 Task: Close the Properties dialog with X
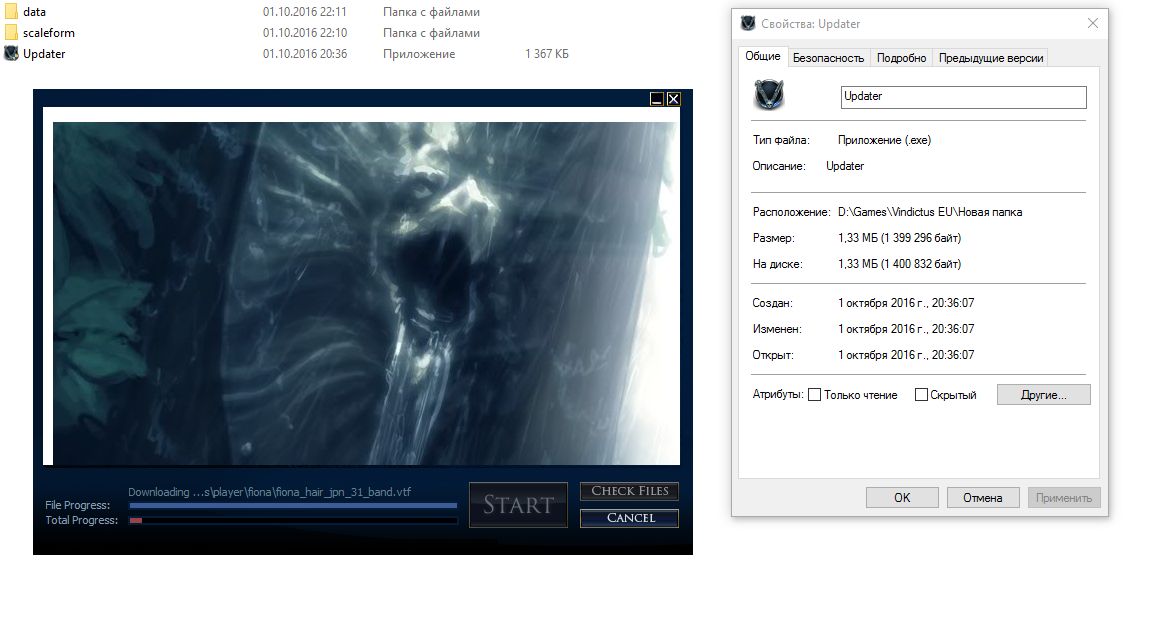(x=1093, y=23)
